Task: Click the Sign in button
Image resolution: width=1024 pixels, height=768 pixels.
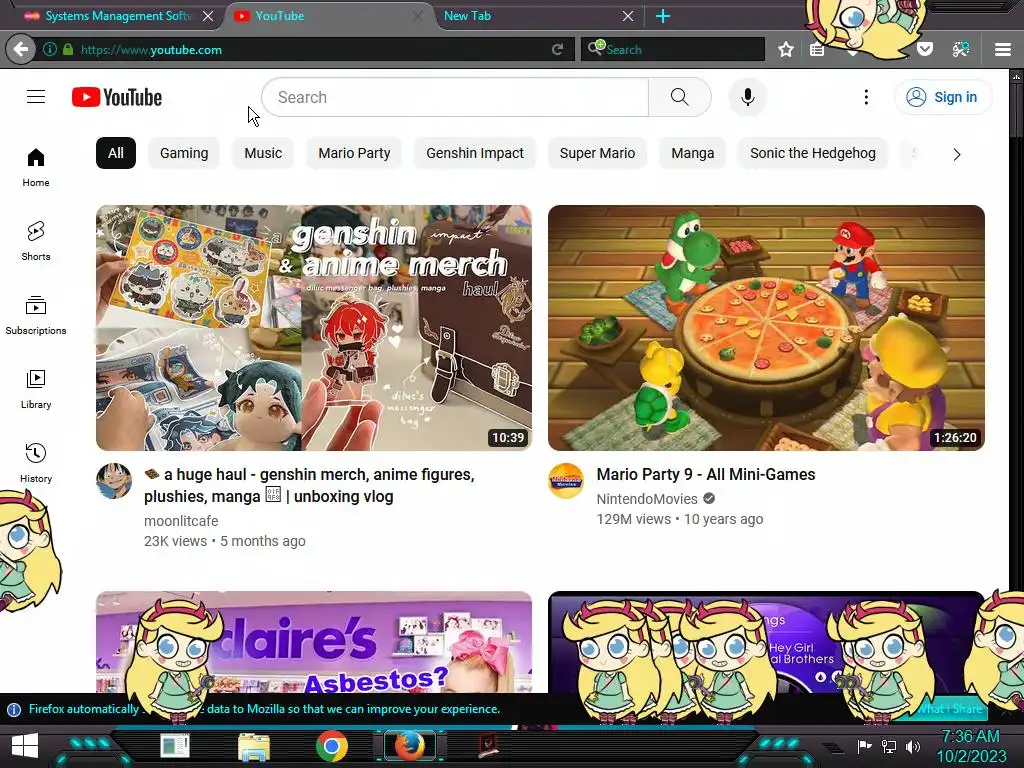Action: click(x=942, y=97)
